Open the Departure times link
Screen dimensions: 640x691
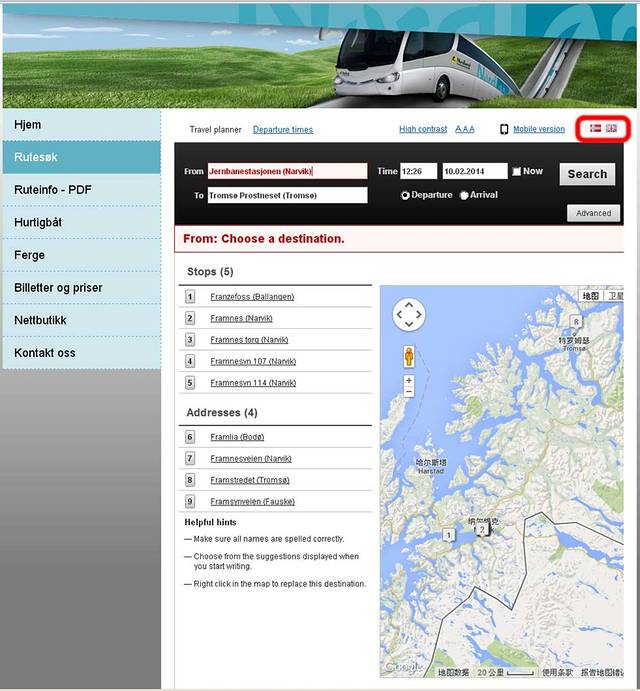(x=282, y=130)
